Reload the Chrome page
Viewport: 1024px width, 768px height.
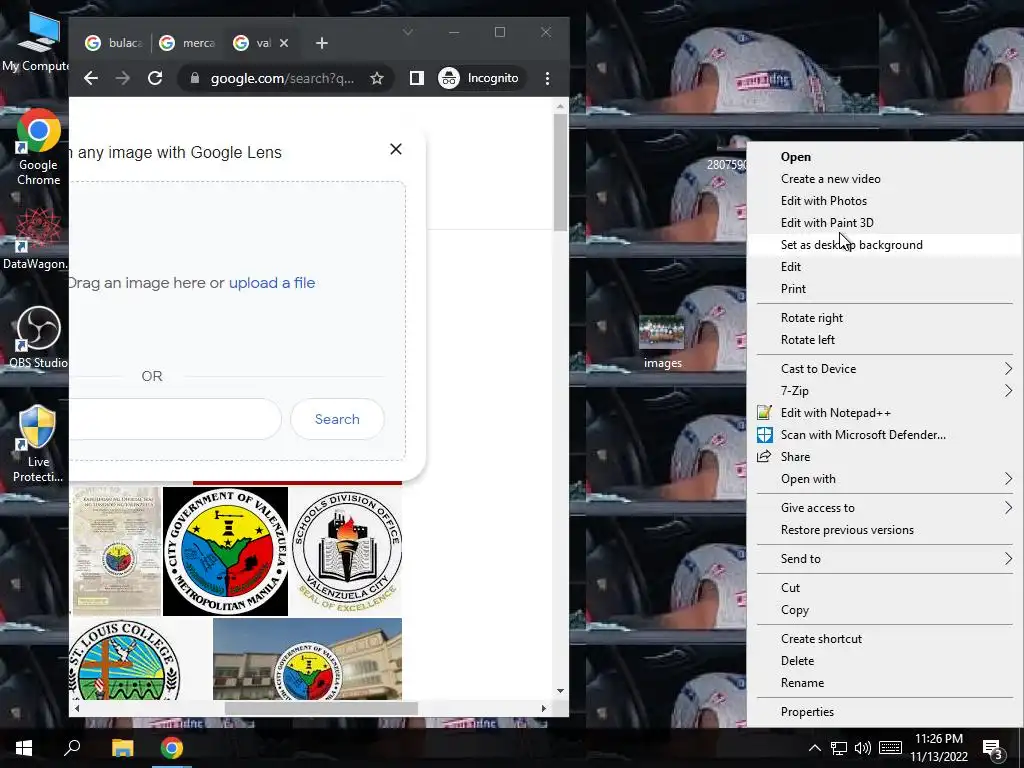(x=155, y=78)
